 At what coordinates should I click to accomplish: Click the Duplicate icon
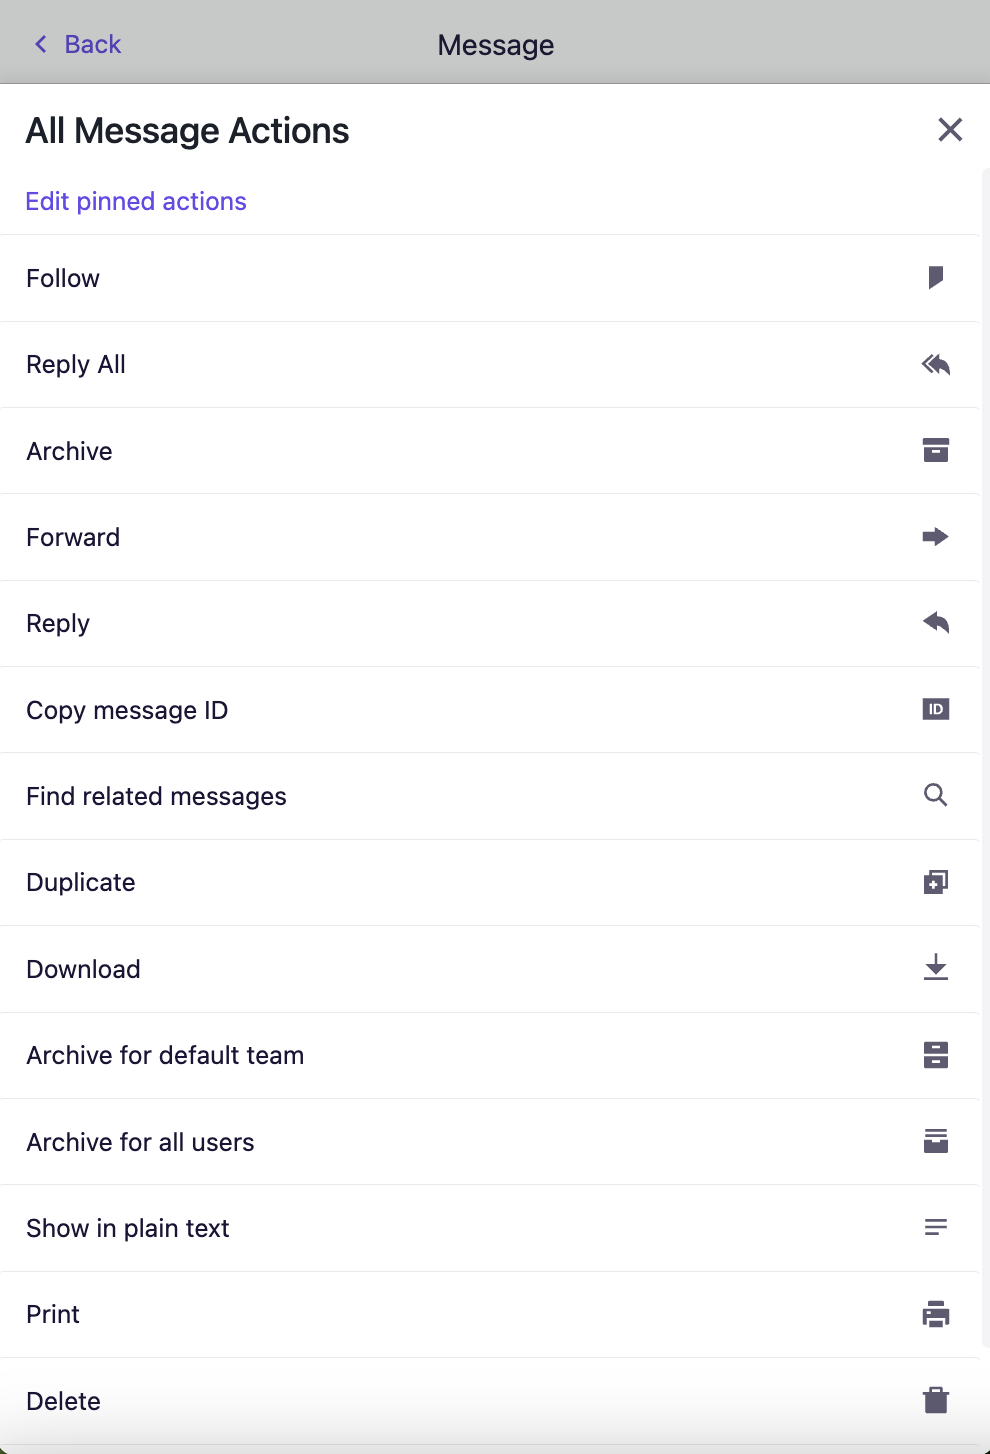click(936, 882)
